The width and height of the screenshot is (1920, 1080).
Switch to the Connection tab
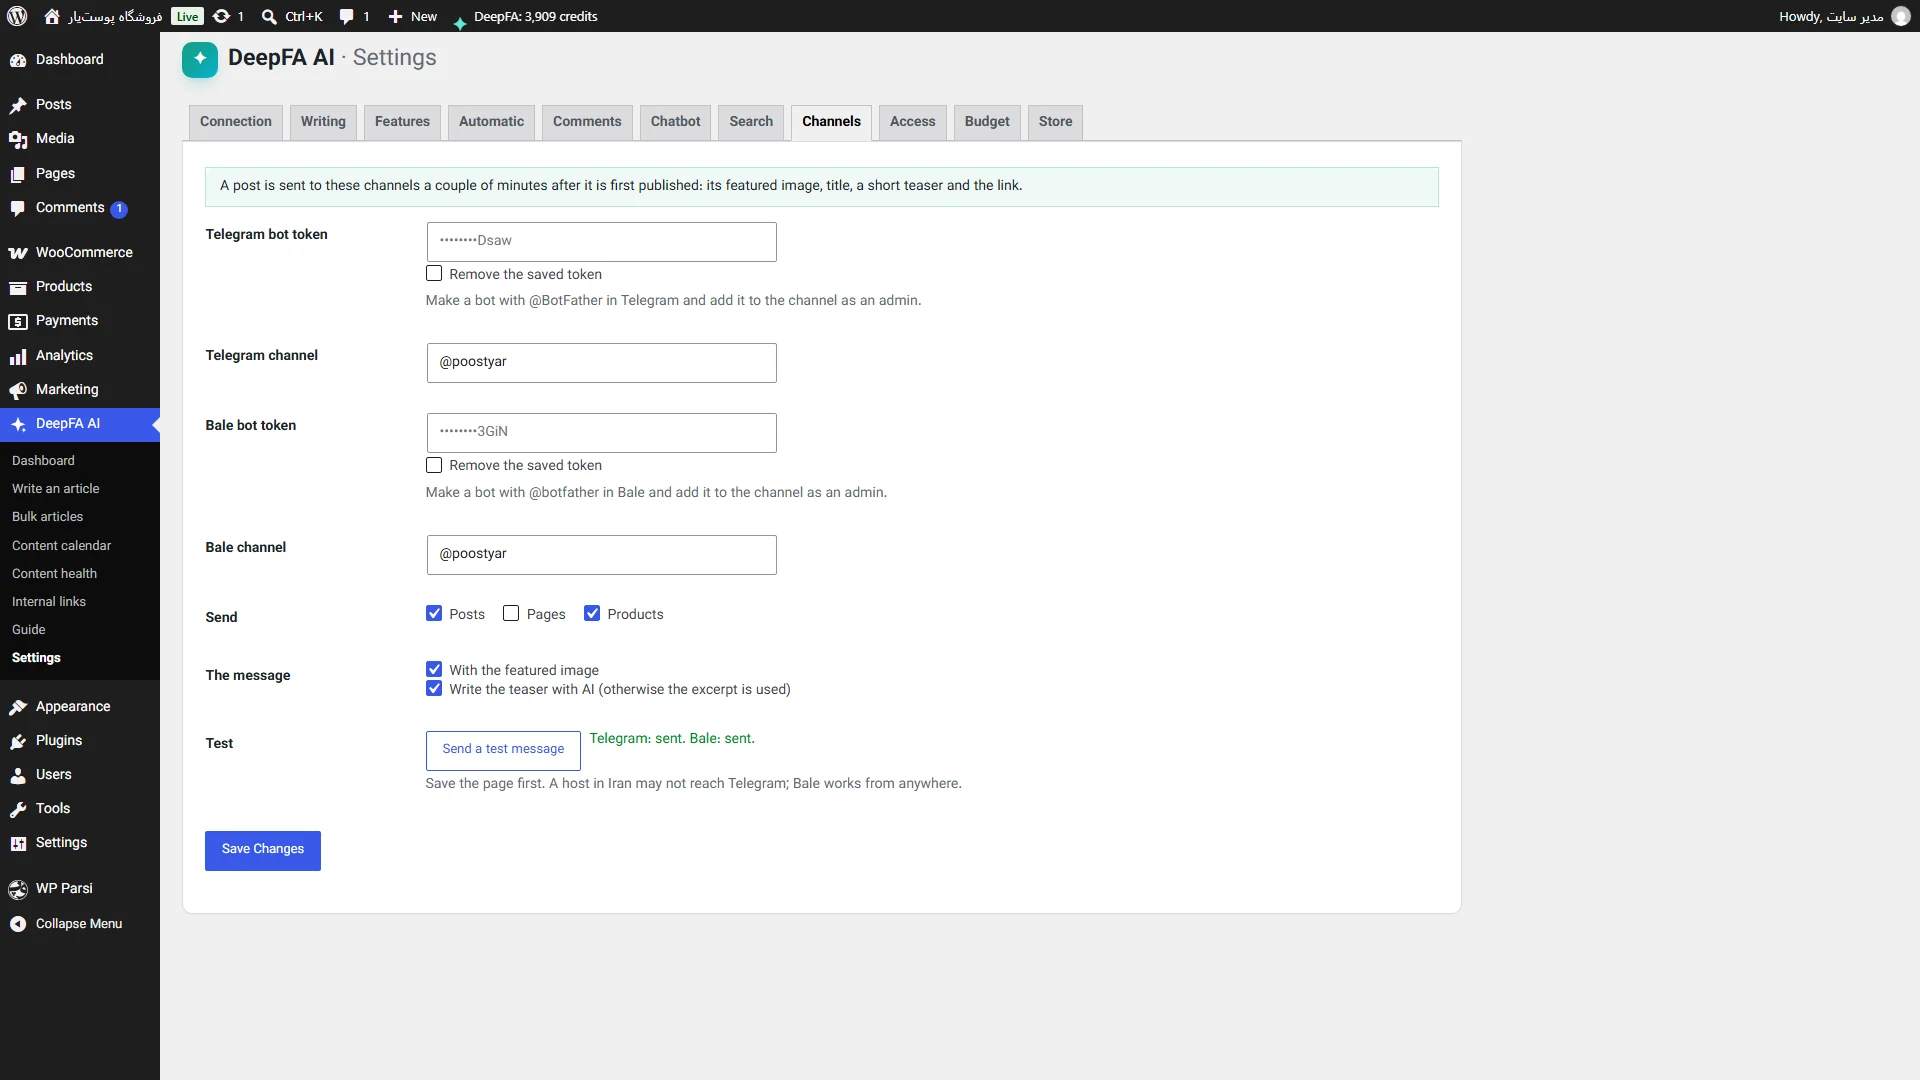236,122
